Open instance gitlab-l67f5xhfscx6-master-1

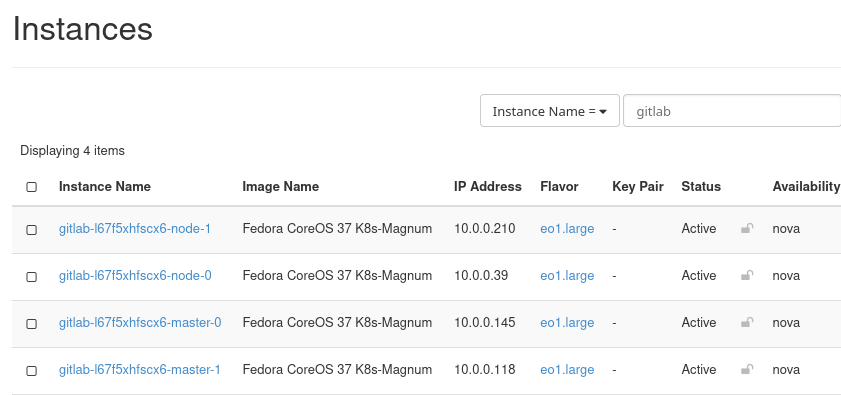point(139,370)
